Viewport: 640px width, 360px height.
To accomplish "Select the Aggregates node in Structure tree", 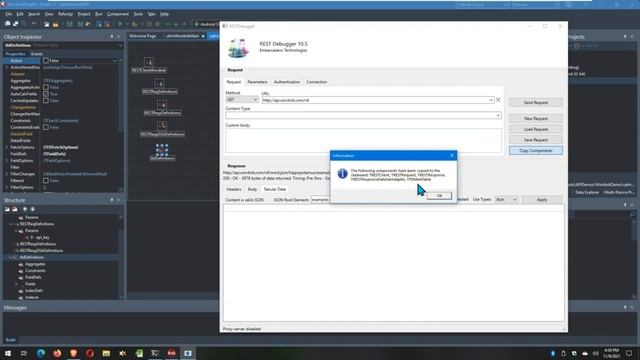I will click(35, 264).
